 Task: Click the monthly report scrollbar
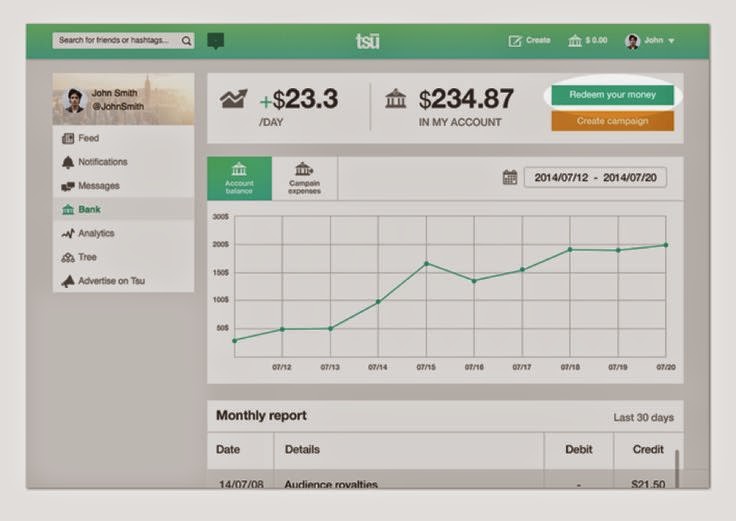(677, 468)
